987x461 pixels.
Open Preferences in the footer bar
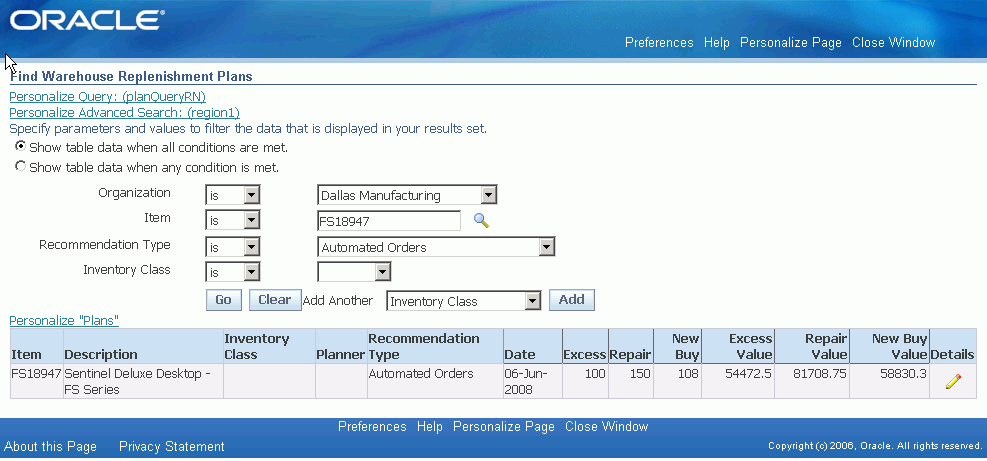pos(372,426)
